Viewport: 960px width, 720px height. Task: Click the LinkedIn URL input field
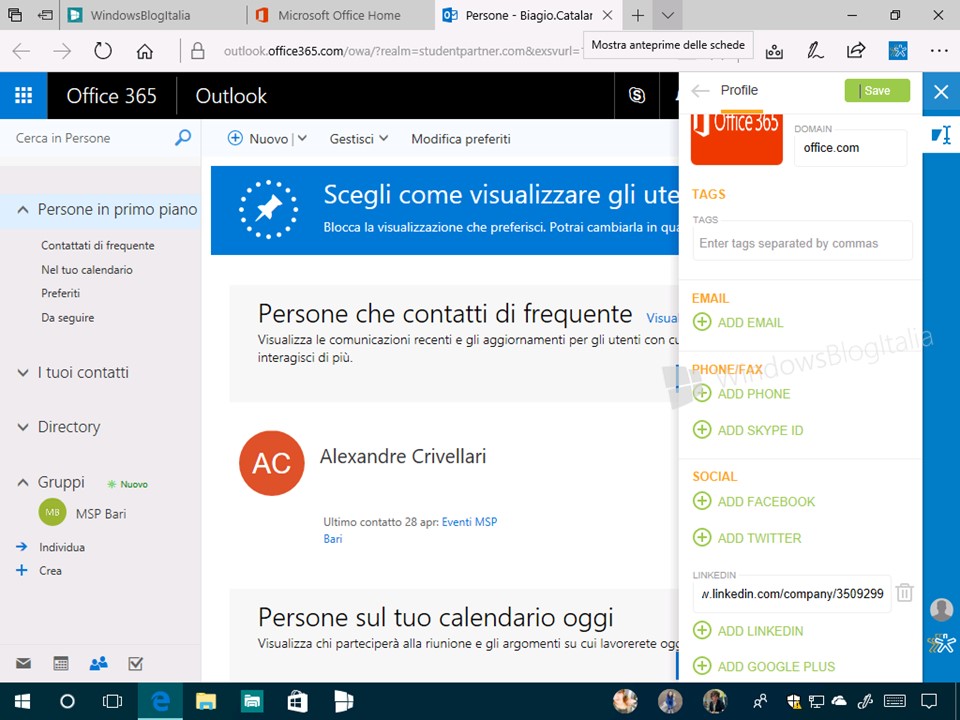coord(792,593)
